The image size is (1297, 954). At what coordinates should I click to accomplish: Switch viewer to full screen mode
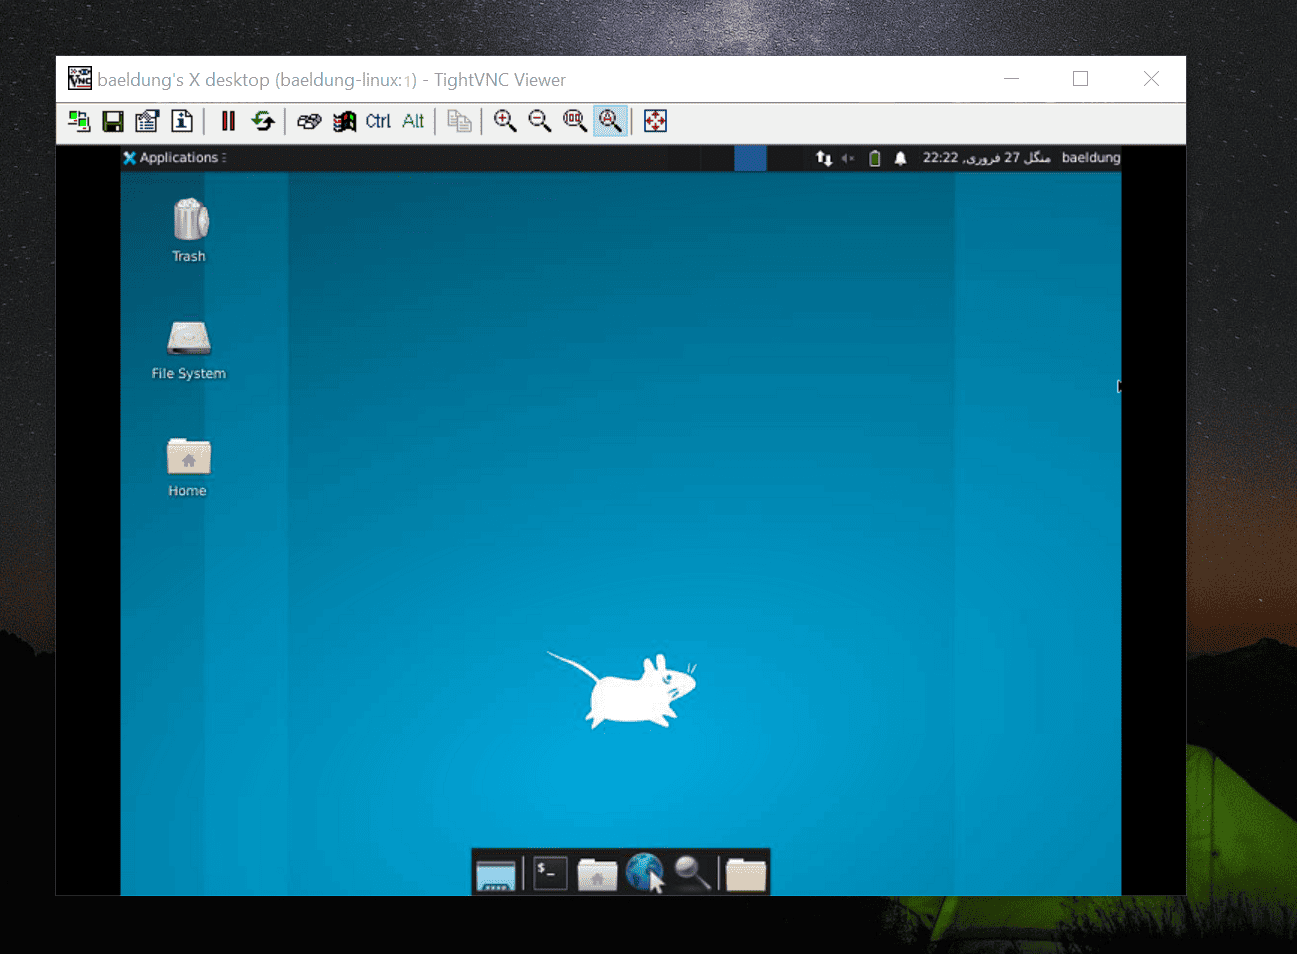pos(655,121)
